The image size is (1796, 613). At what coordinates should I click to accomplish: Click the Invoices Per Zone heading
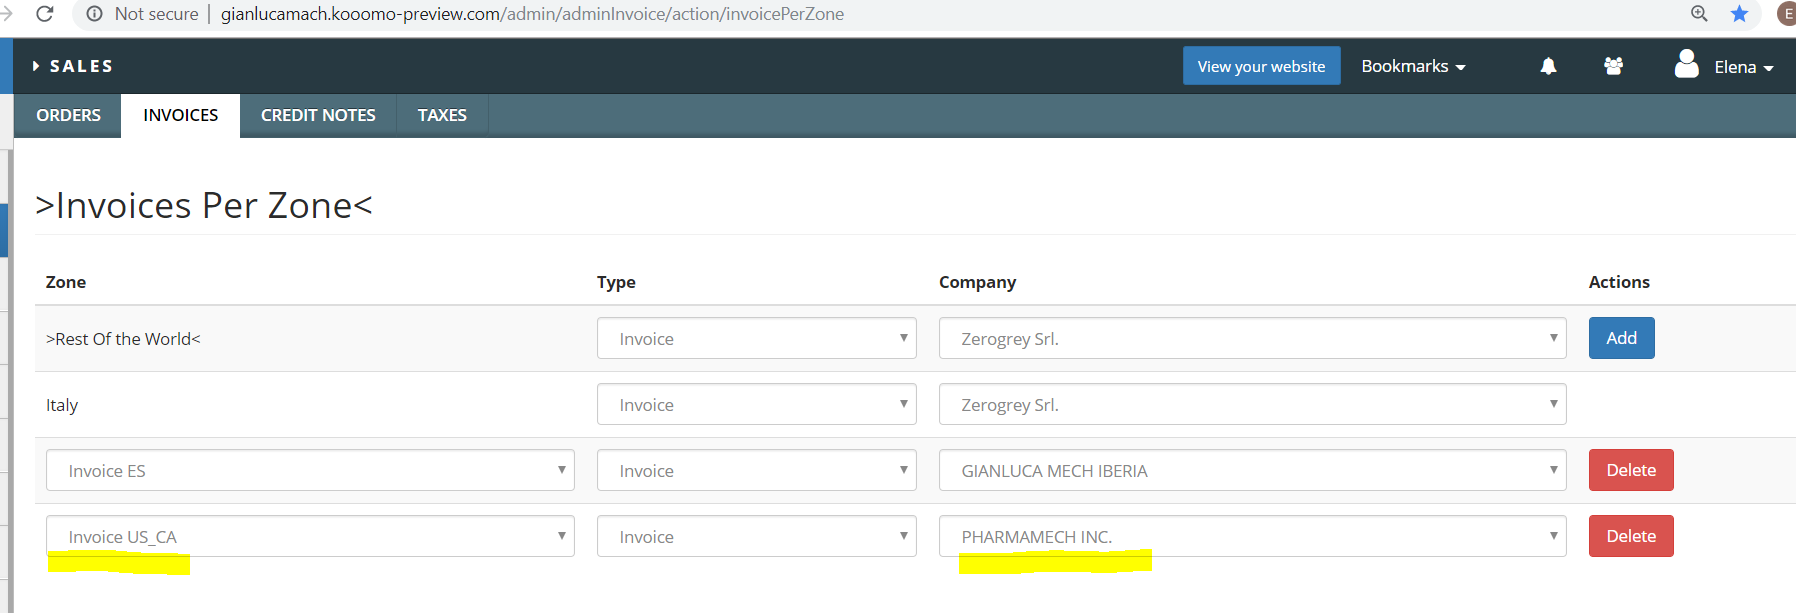[x=204, y=205]
